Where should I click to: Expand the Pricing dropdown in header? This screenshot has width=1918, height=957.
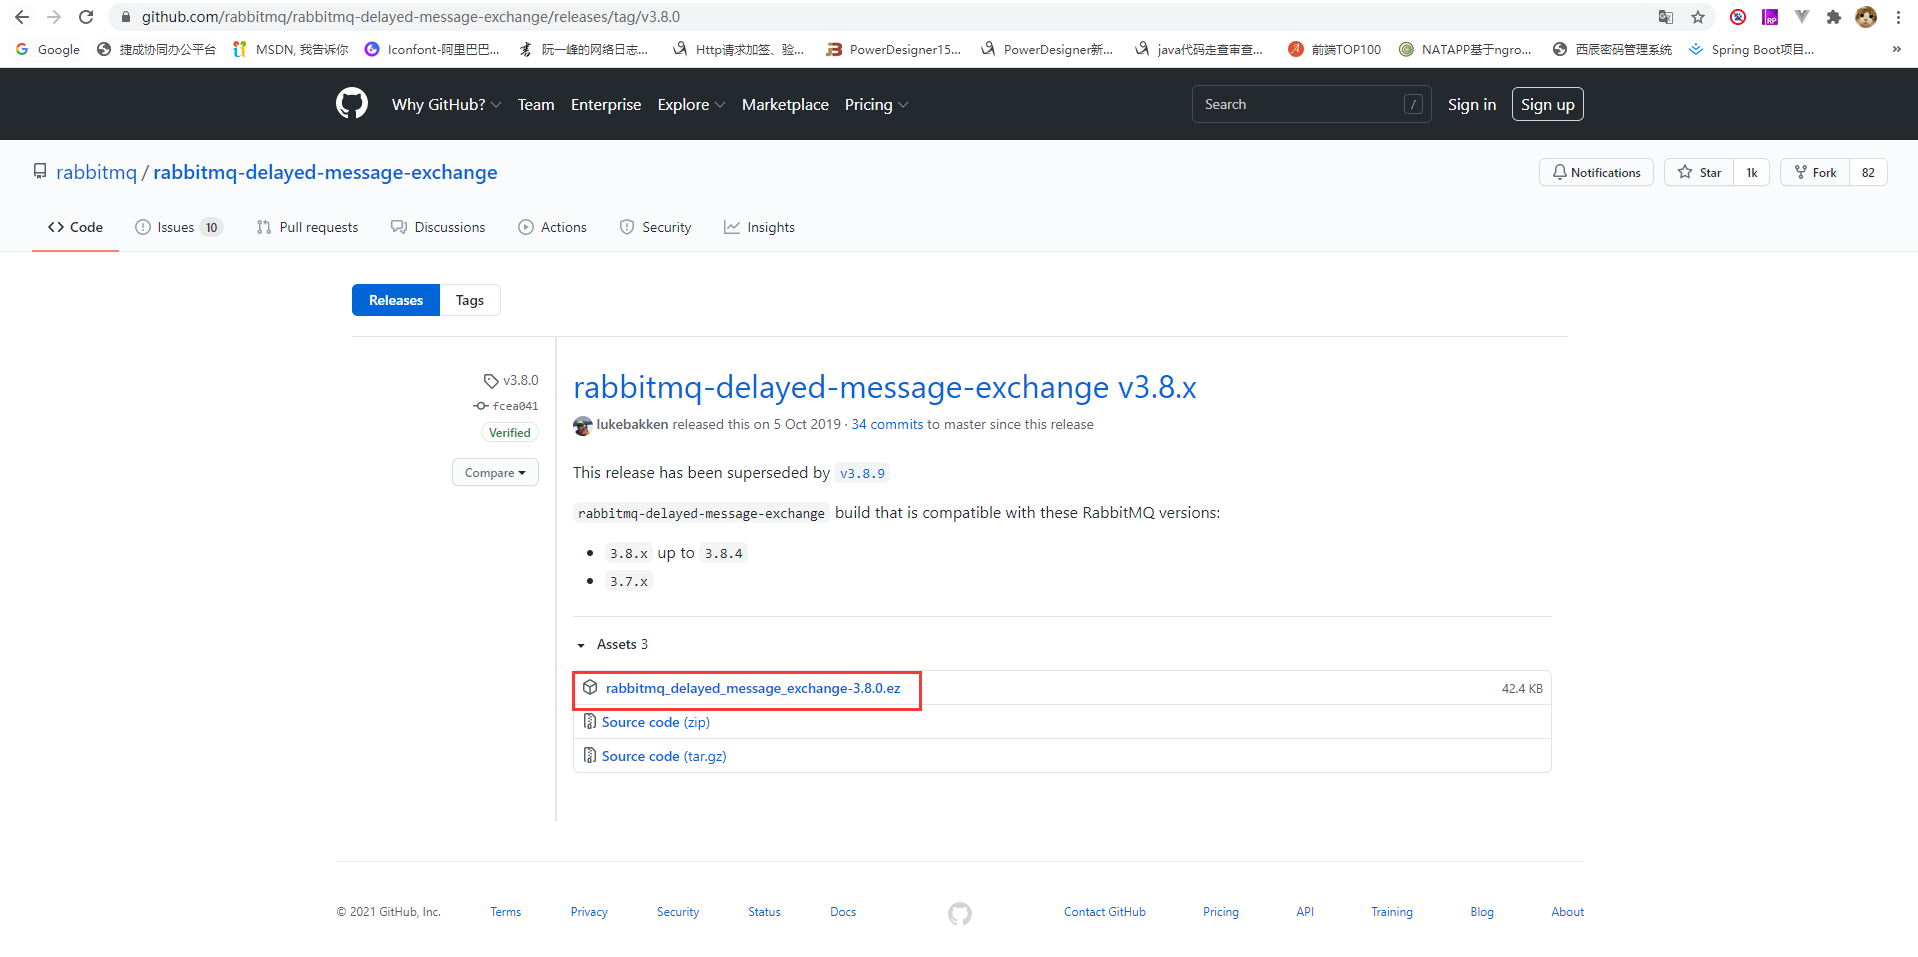click(x=876, y=104)
